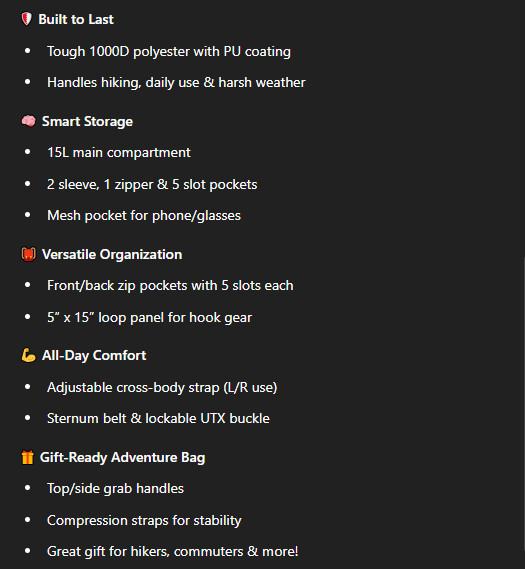The image size is (525, 569).
Task: Click the 2 sleeve, 1 zipper line
Action: 152,184
